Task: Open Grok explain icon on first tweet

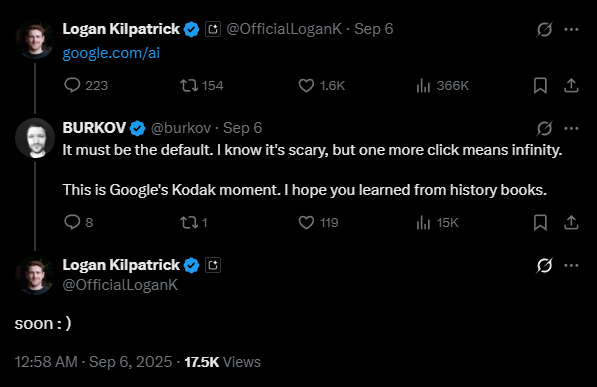Action: point(544,29)
